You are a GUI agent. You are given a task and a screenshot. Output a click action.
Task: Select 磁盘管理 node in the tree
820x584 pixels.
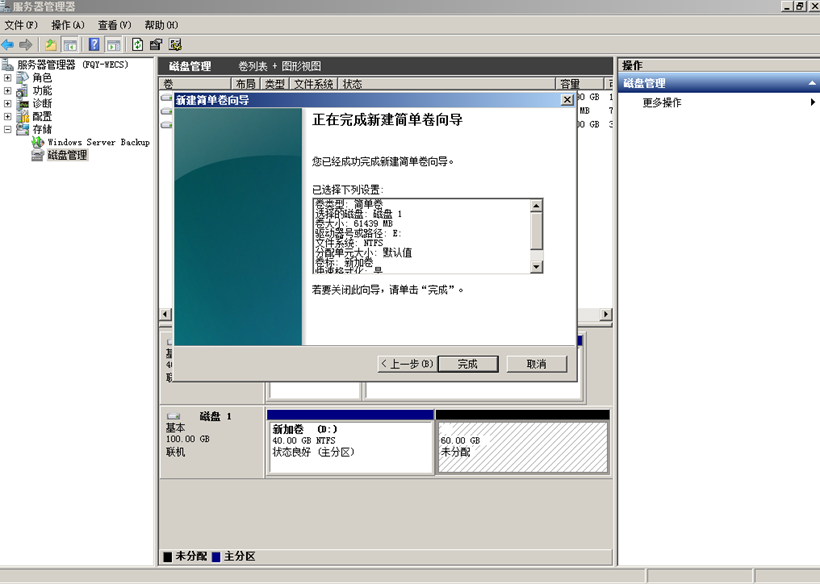click(67, 155)
